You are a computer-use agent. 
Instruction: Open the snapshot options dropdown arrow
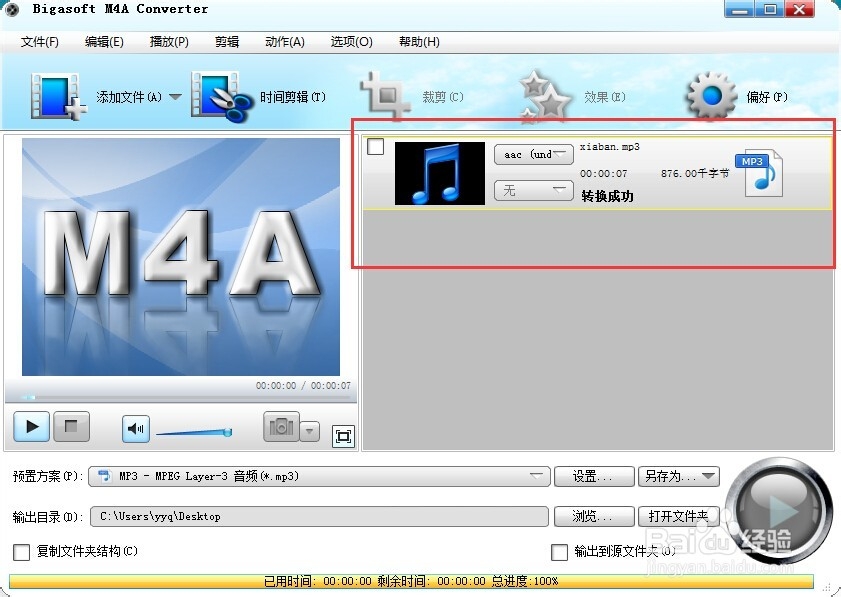click(309, 431)
